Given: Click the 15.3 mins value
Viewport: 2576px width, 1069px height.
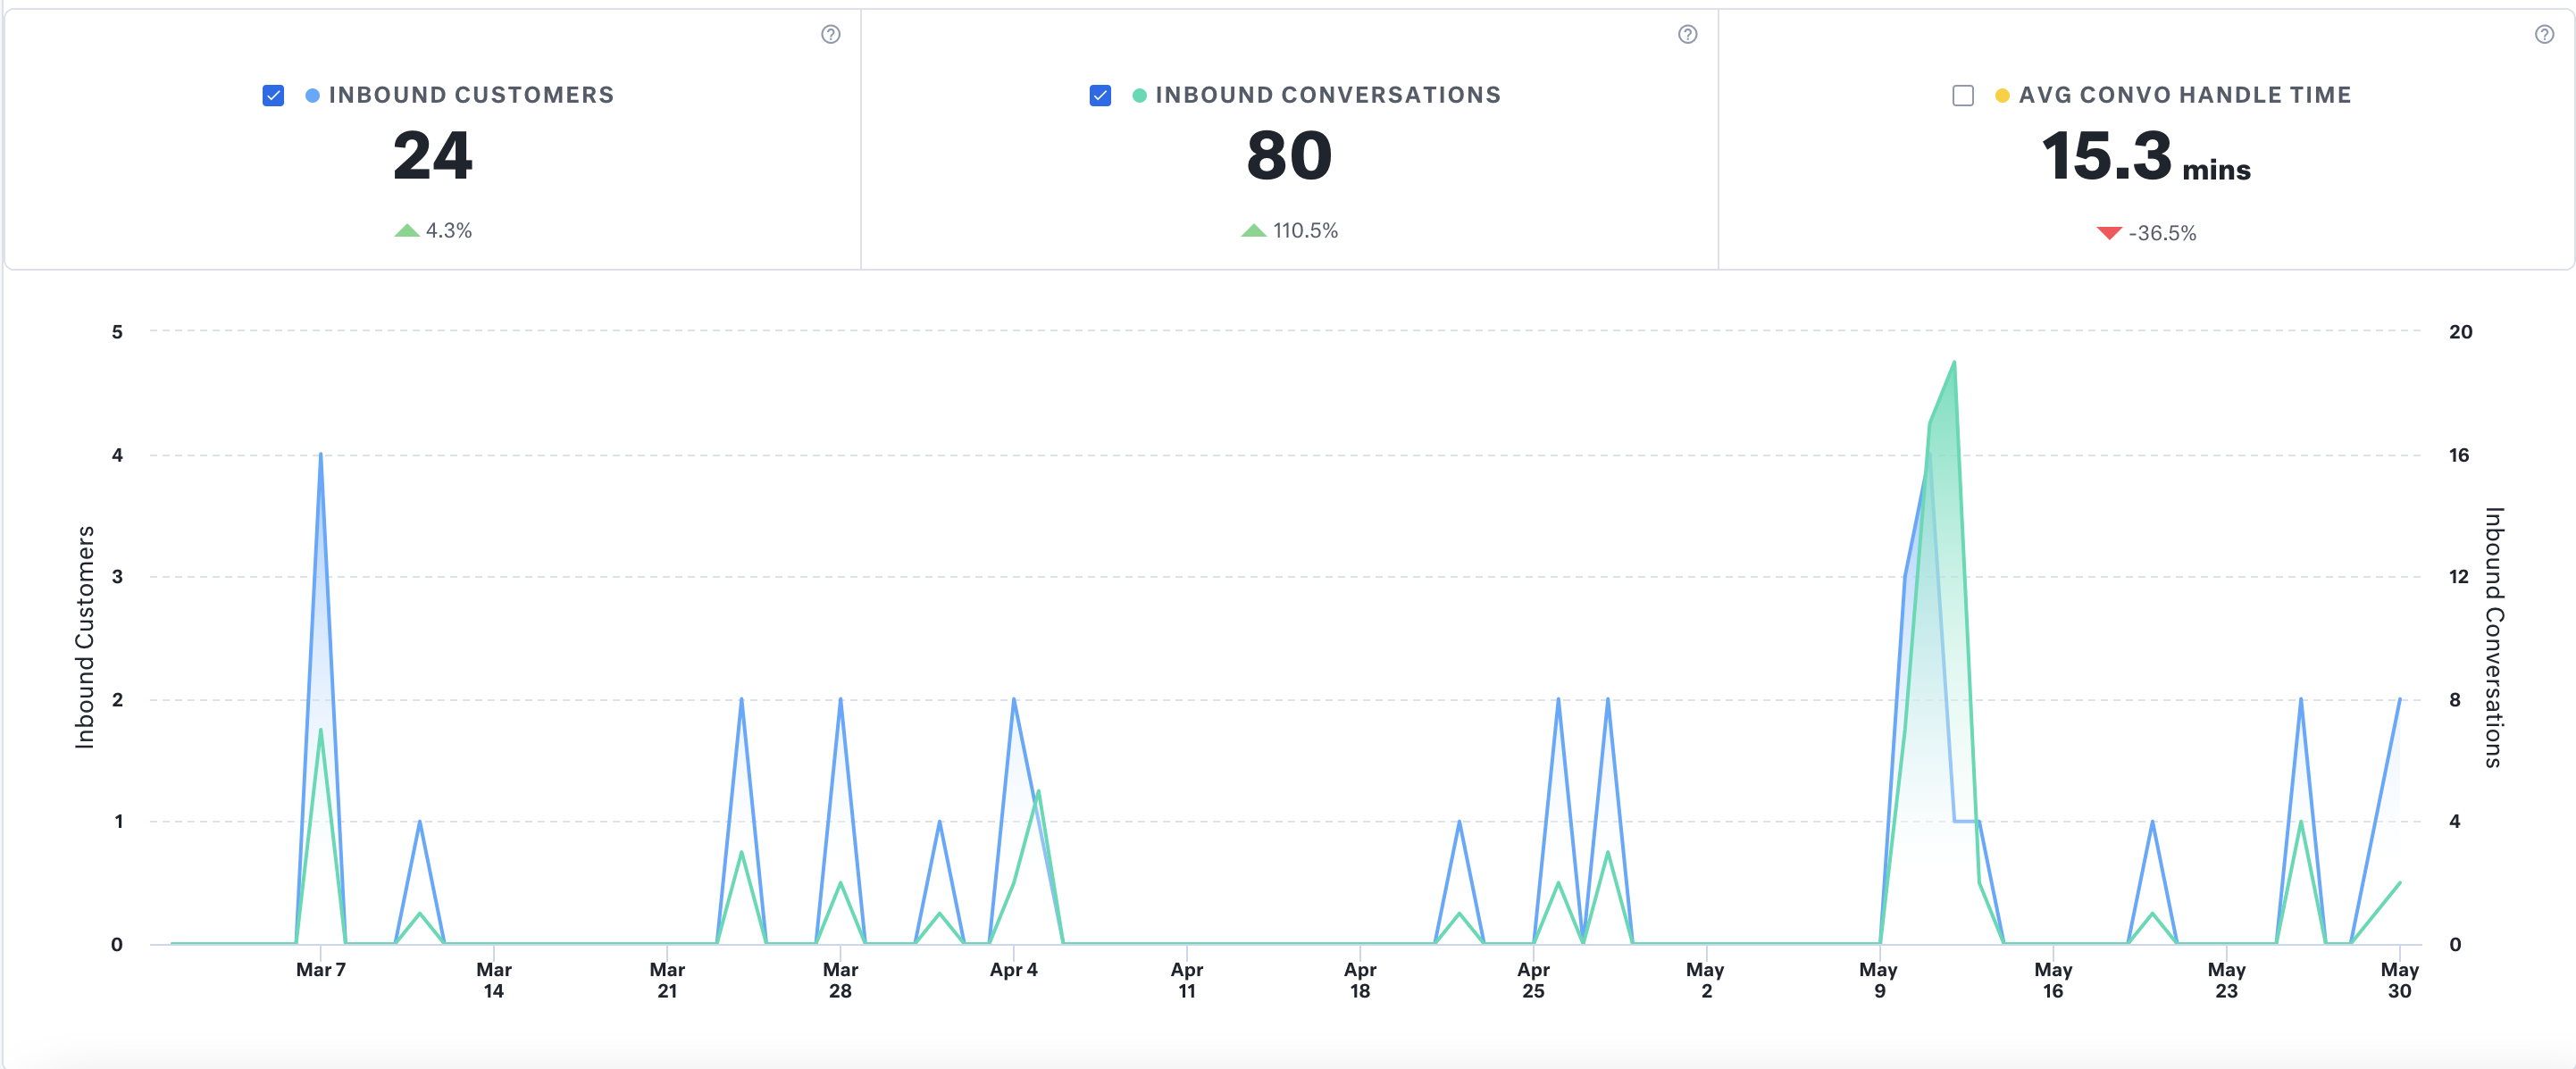Looking at the screenshot, I should (x=2146, y=157).
